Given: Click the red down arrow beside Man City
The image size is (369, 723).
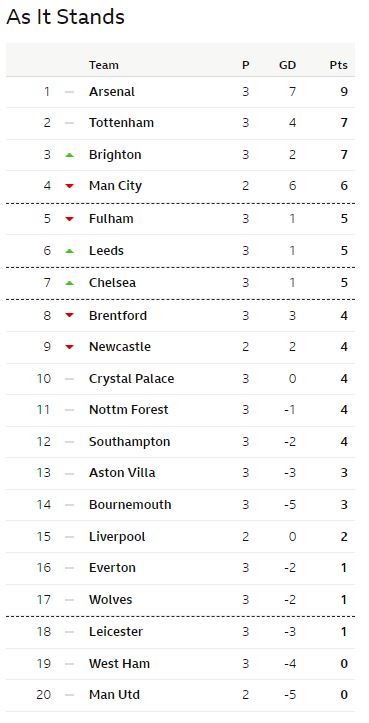Looking at the screenshot, I should tap(69, 186).
